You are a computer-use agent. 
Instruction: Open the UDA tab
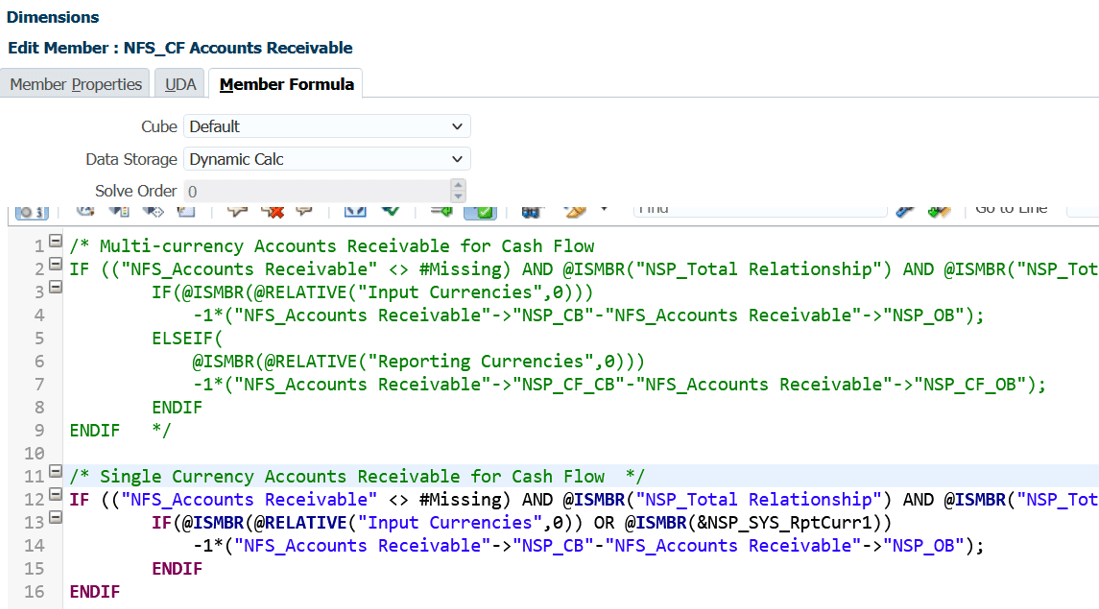tap(180, 84)
